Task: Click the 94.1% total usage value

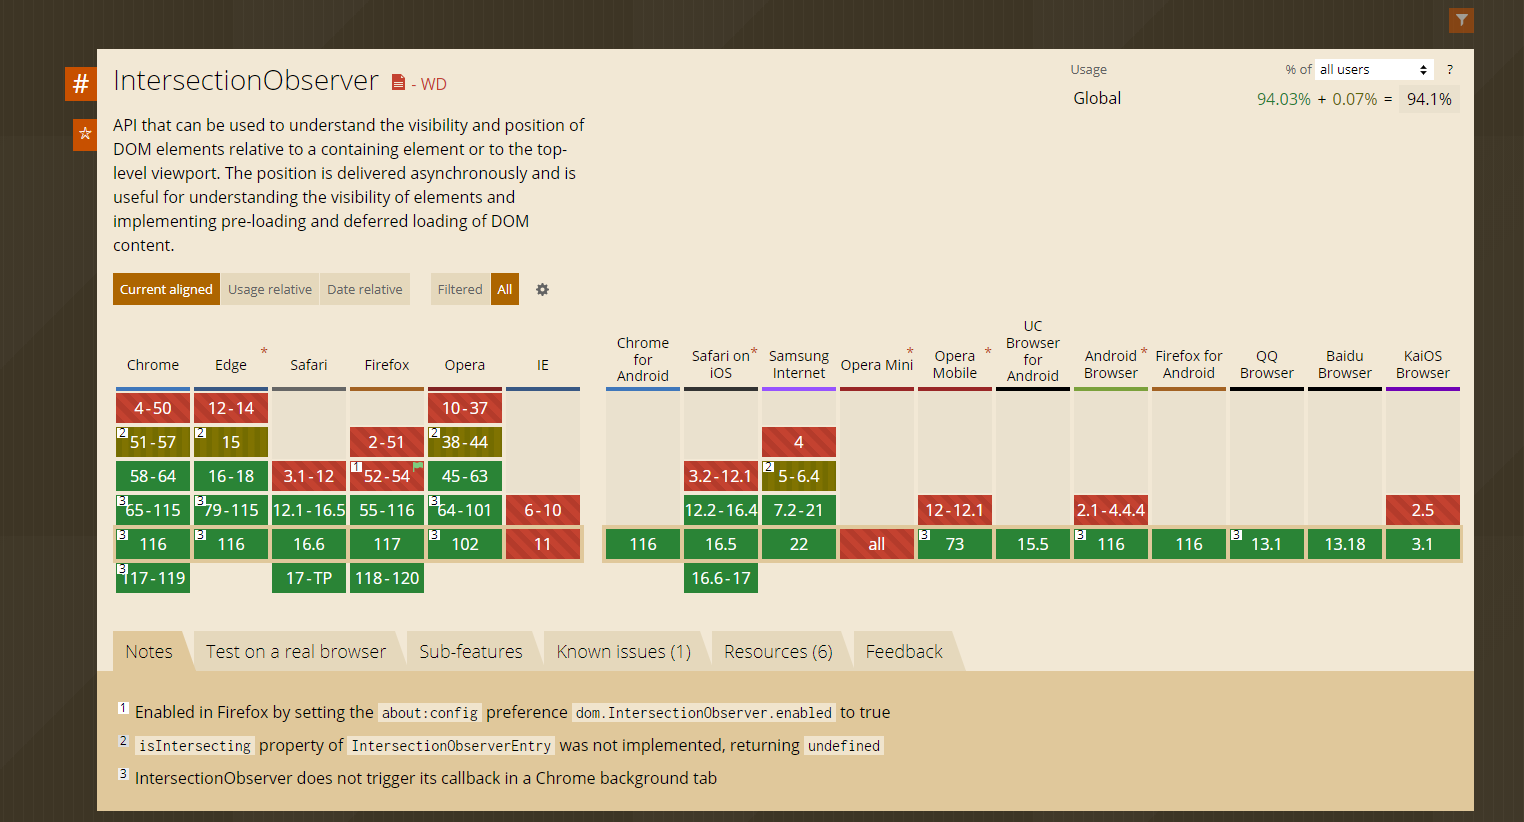Action: click(1429, 99)
